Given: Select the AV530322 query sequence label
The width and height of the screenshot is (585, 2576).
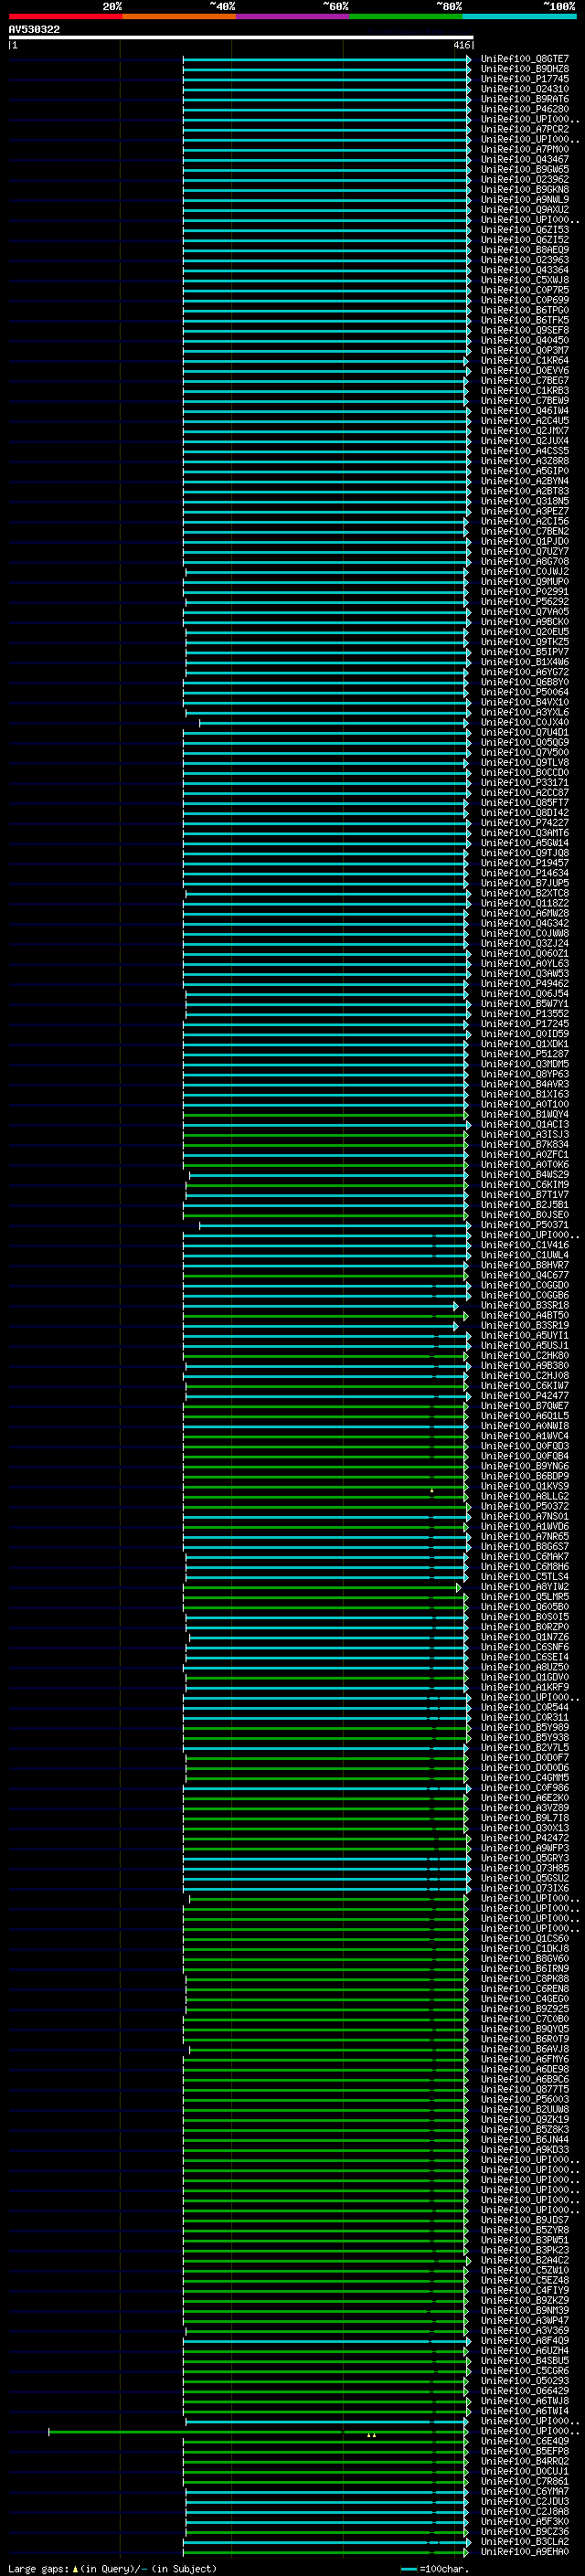Looking at the screenshot, I should (34, 30).
